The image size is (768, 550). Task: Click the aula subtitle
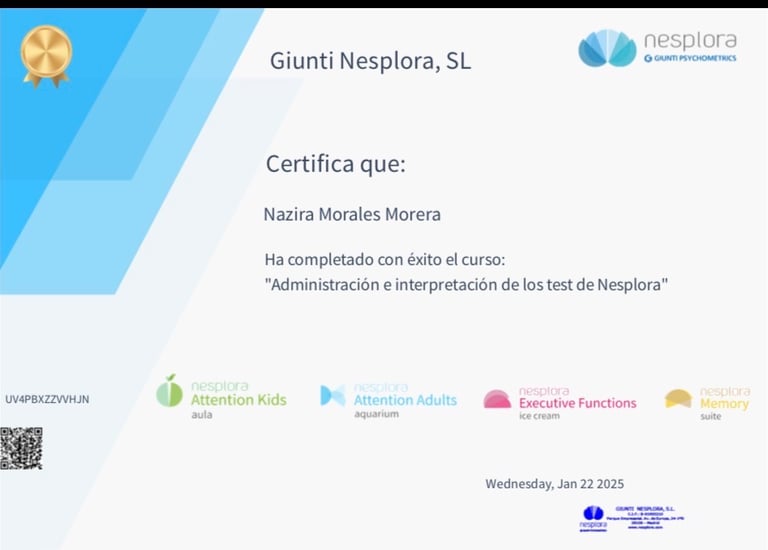tap(202, 414)
